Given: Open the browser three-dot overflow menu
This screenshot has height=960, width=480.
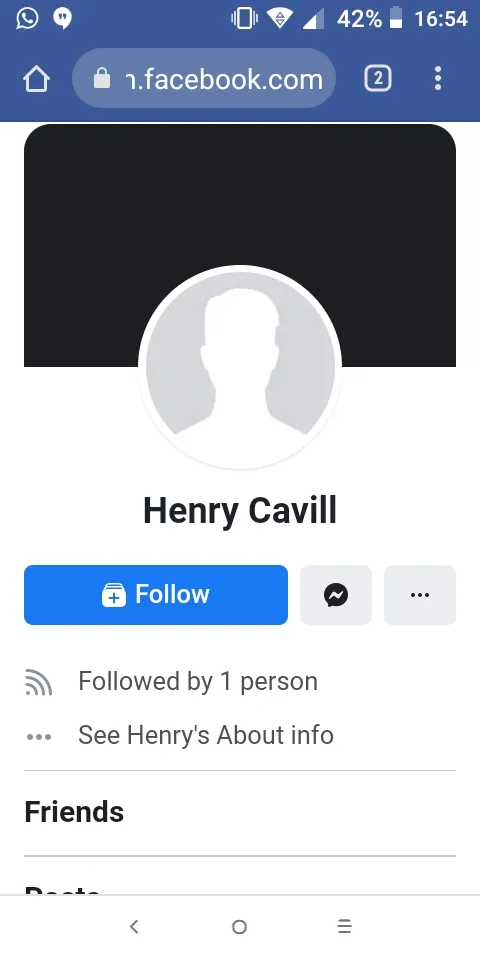Looking at the screenshot, I should (438, 78).
